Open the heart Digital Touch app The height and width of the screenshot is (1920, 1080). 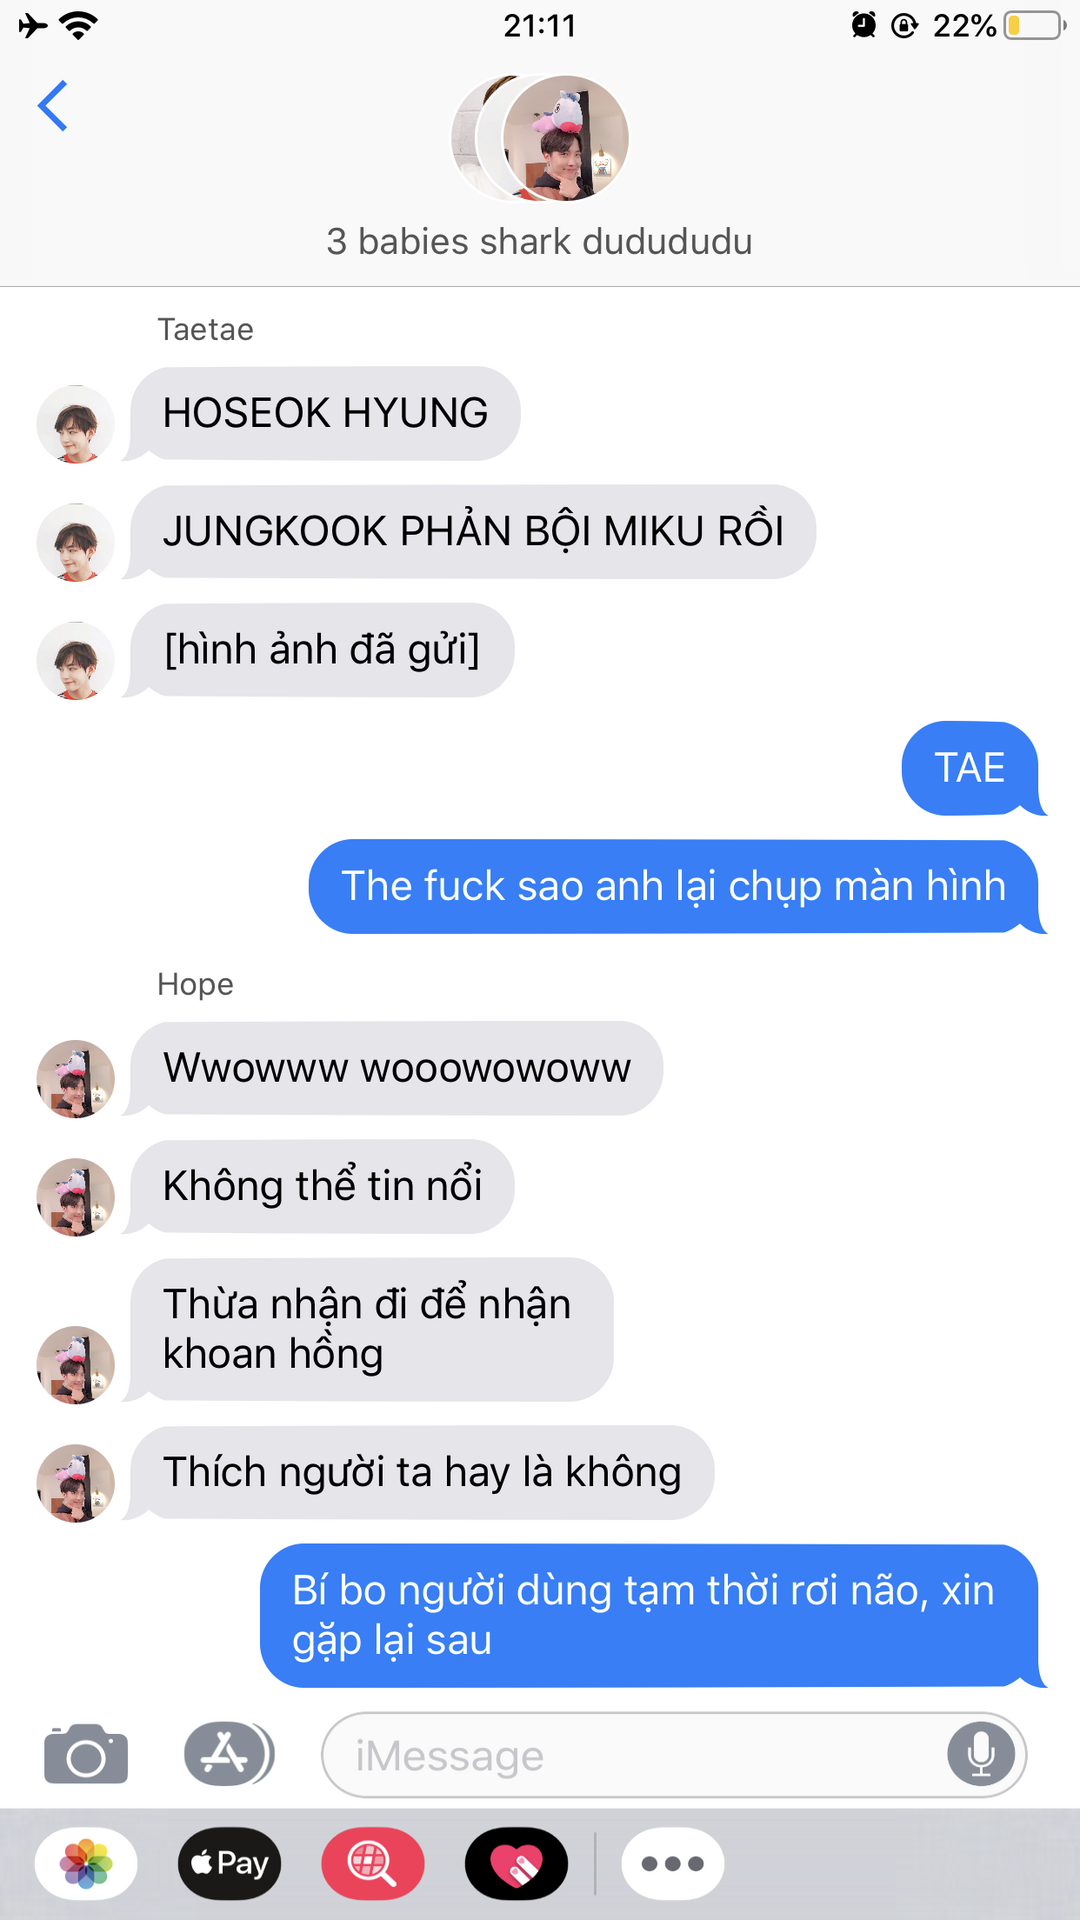516,1863
